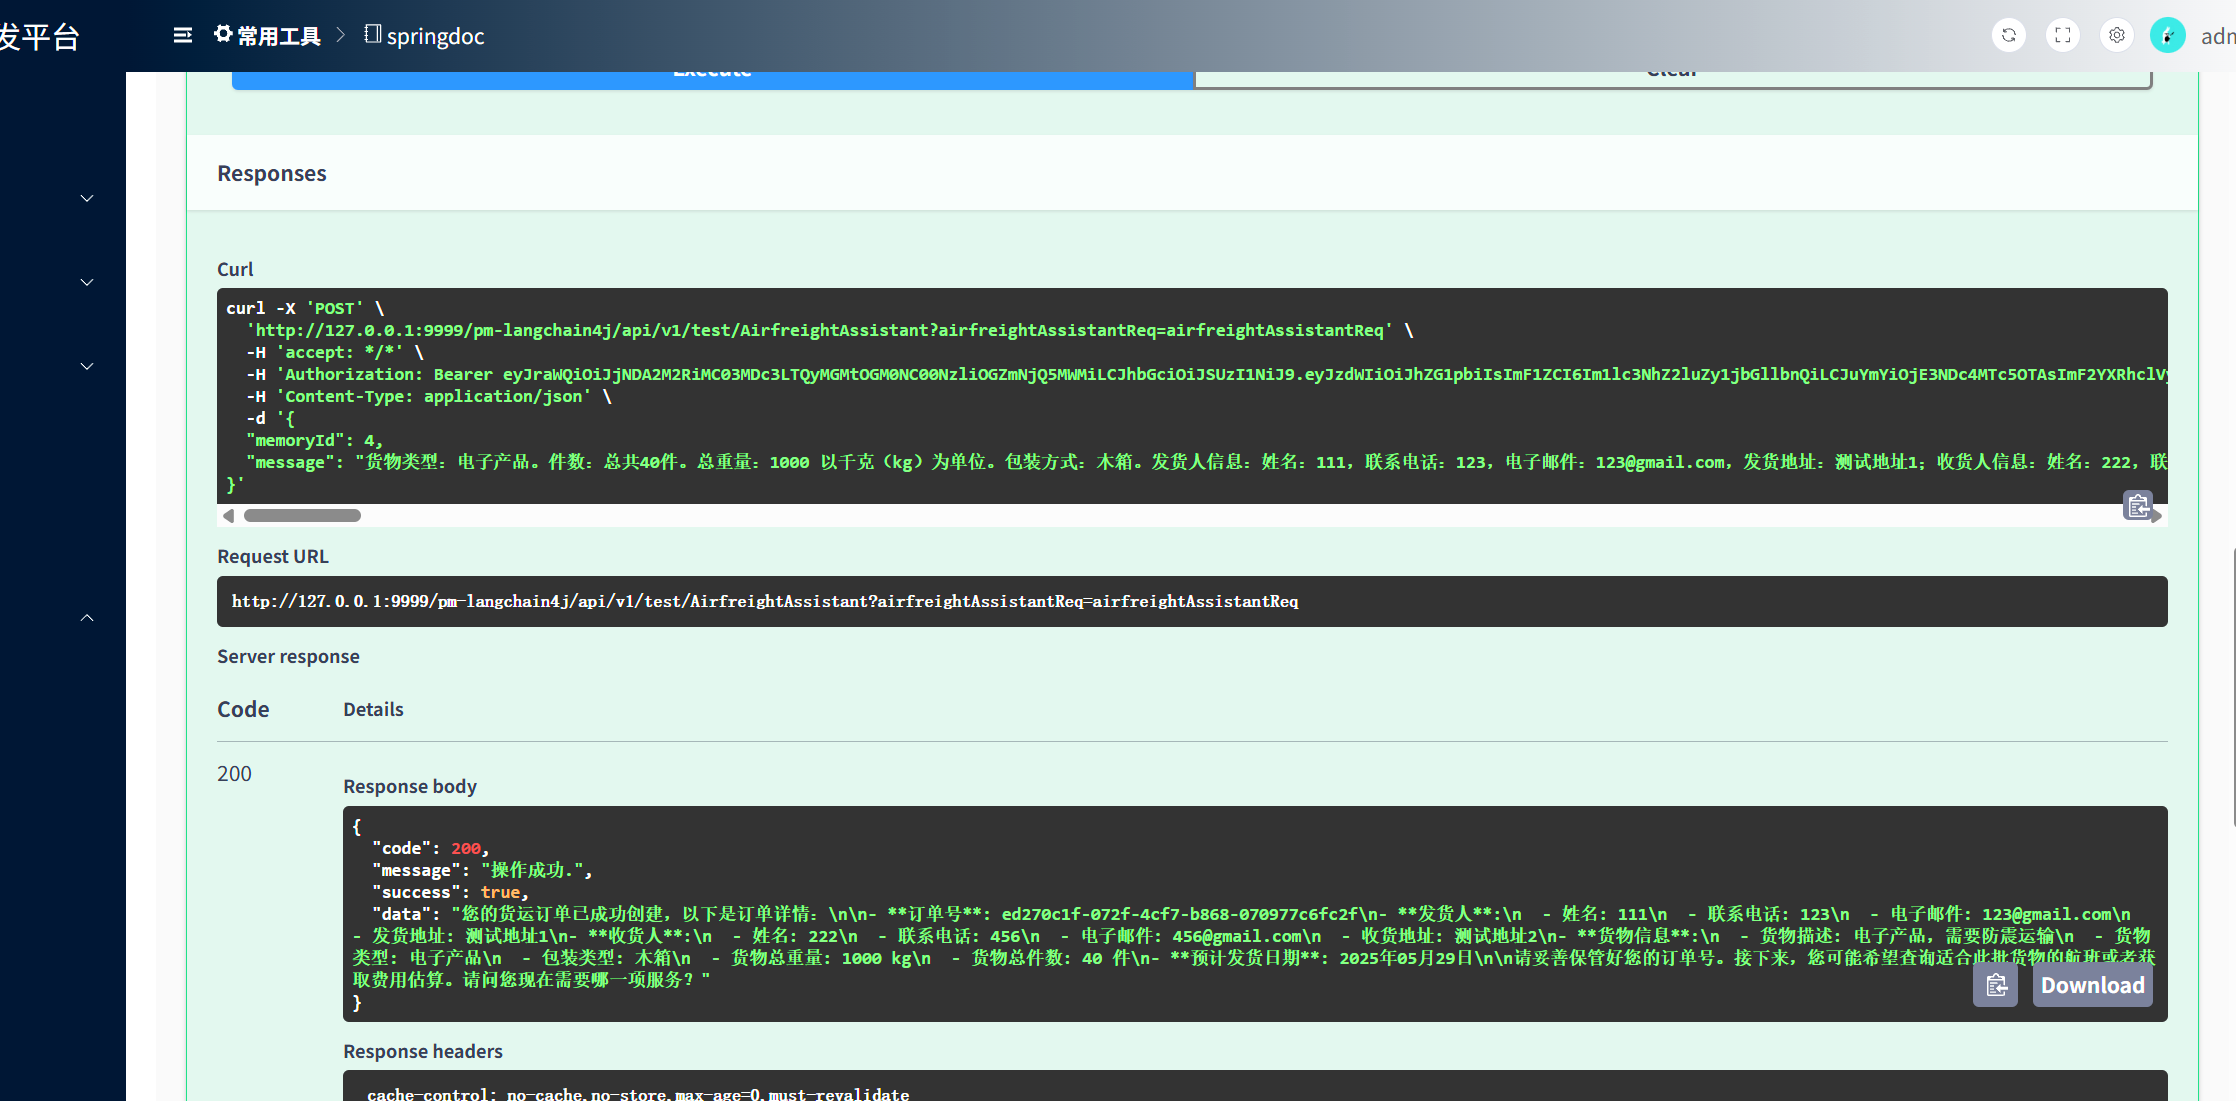2236x1101 pixels.
Task: Click the 发平台 platform logo text
Action: coord(40,36)
